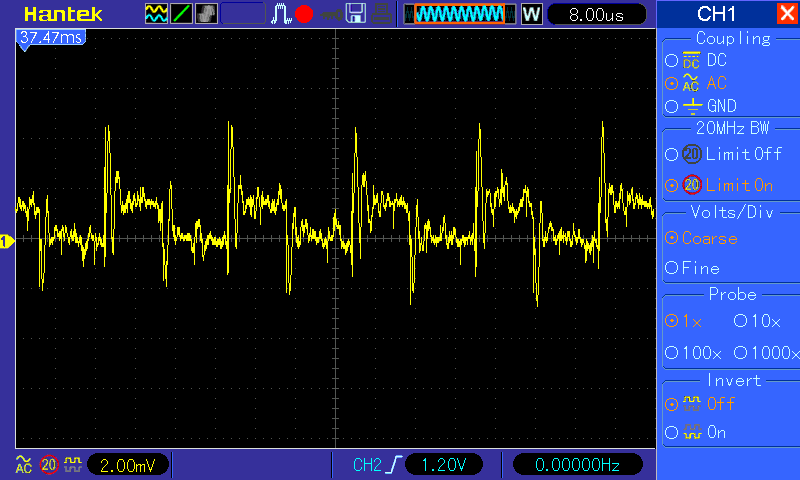Click the Invert Off waveform icon
Viewport: 800px width, 480px height.
click(x=692, y=403)
